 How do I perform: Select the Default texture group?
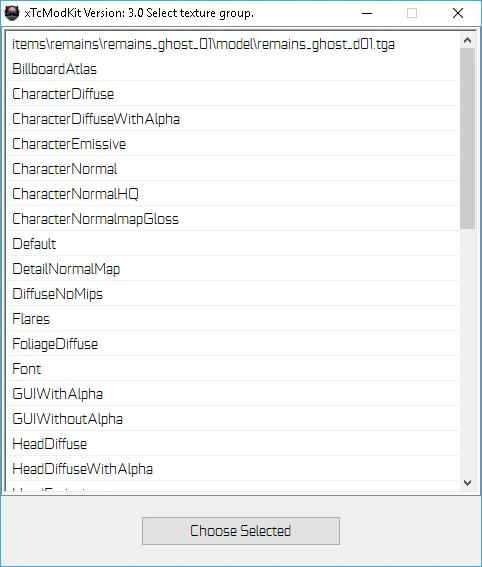coord(233,243)
